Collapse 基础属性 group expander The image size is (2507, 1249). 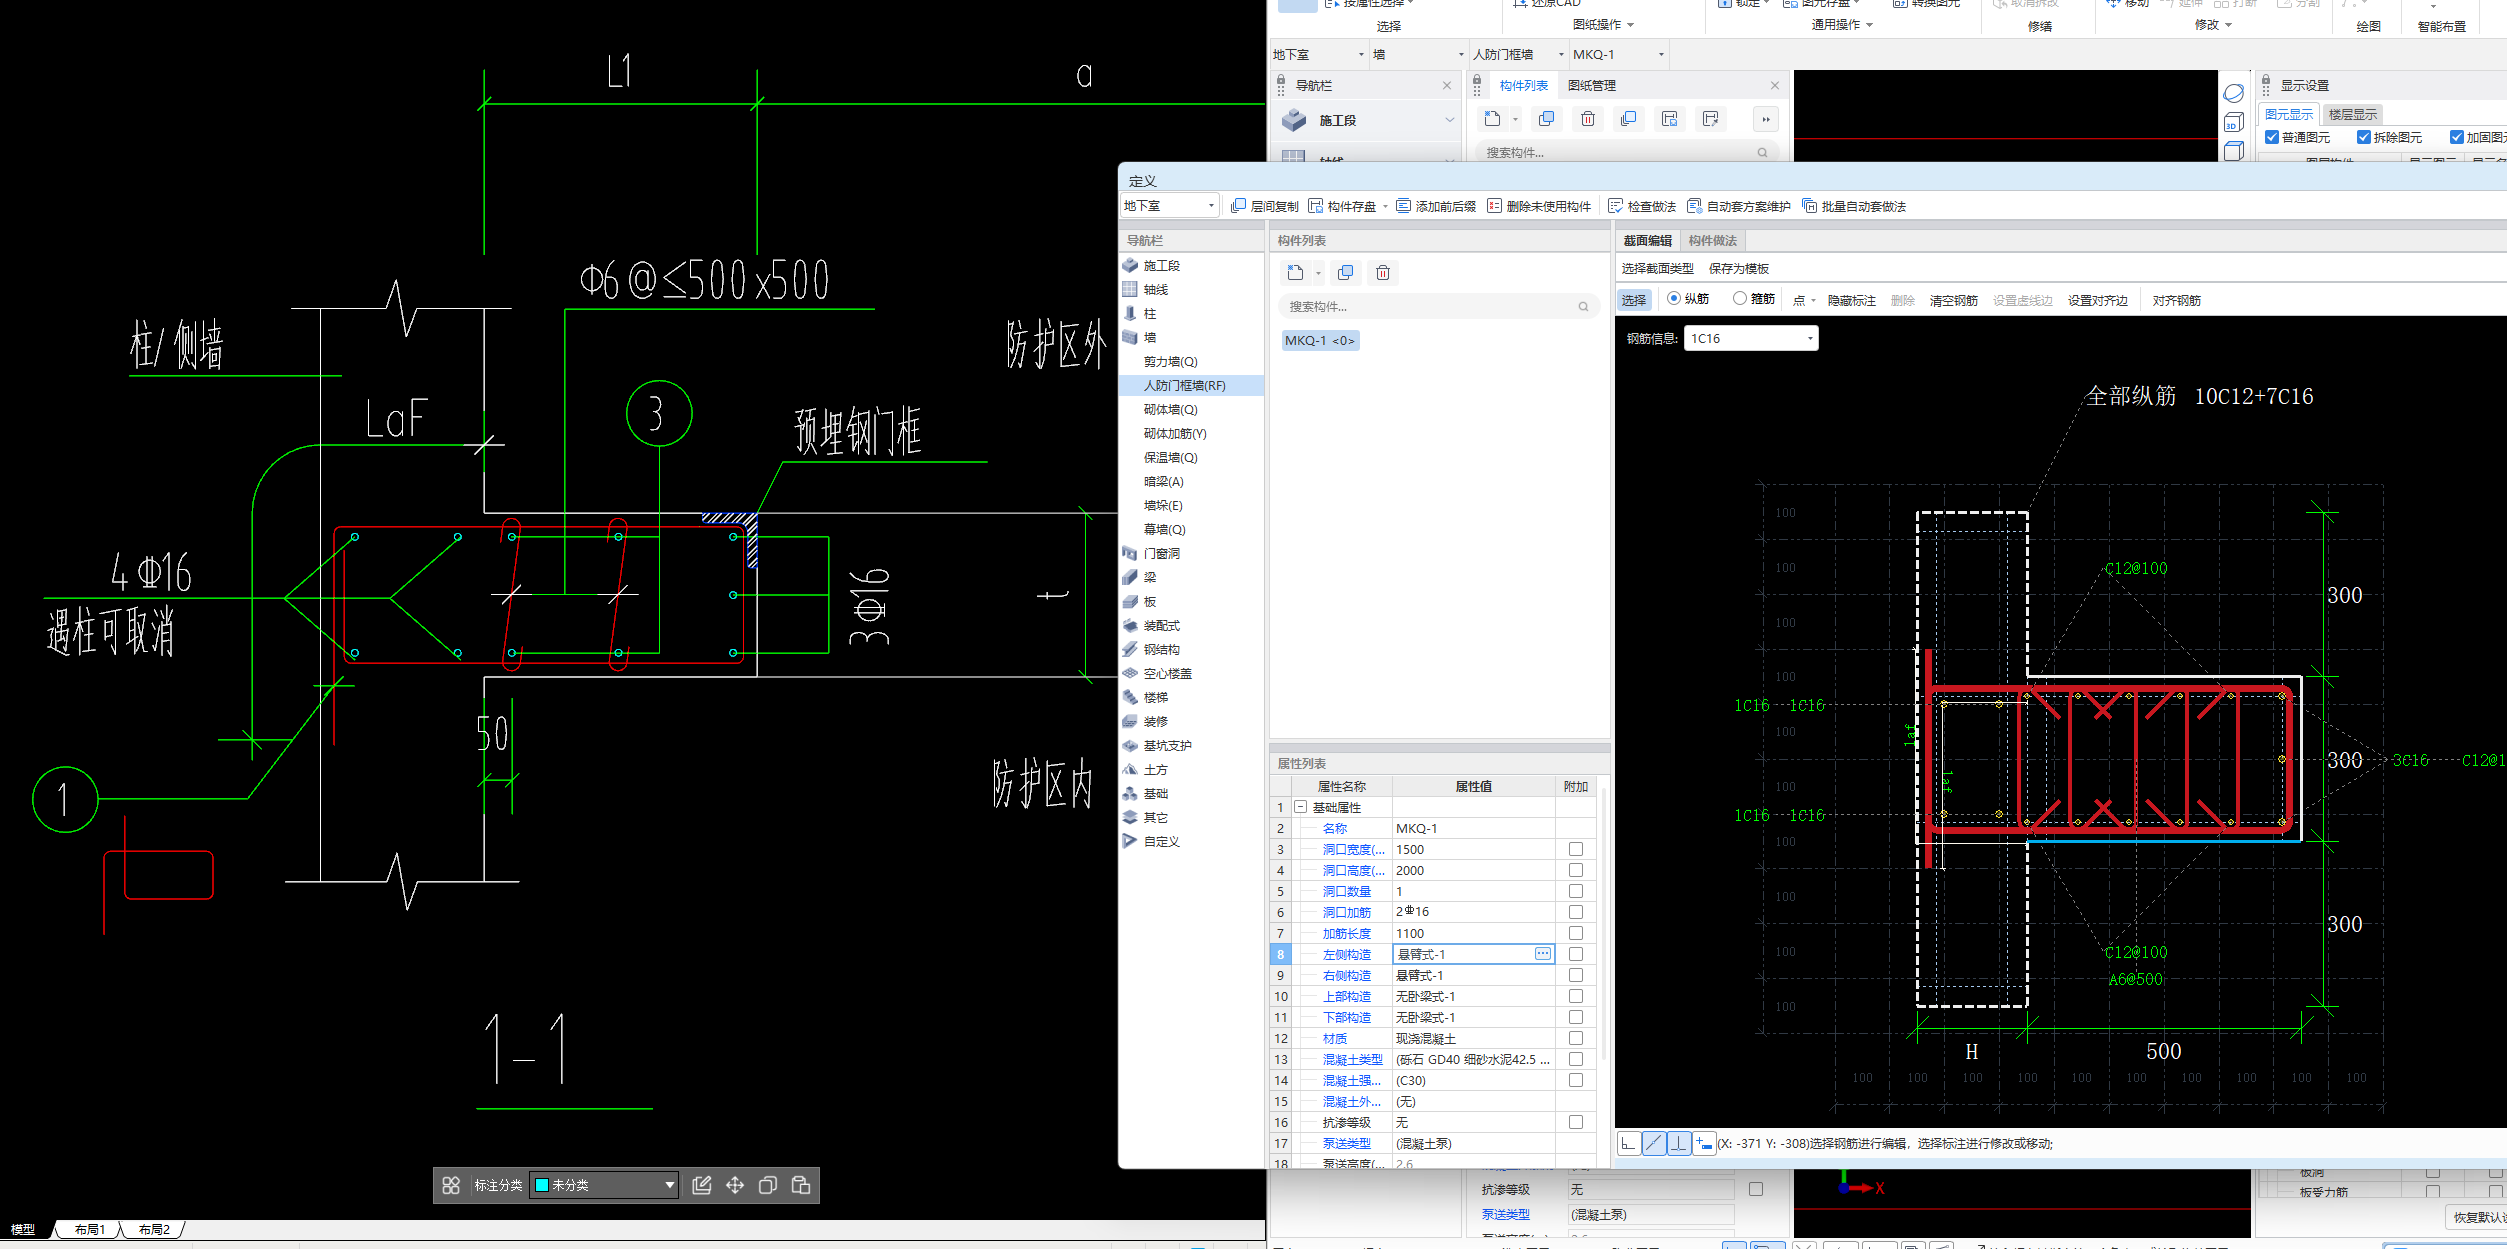1301,807
